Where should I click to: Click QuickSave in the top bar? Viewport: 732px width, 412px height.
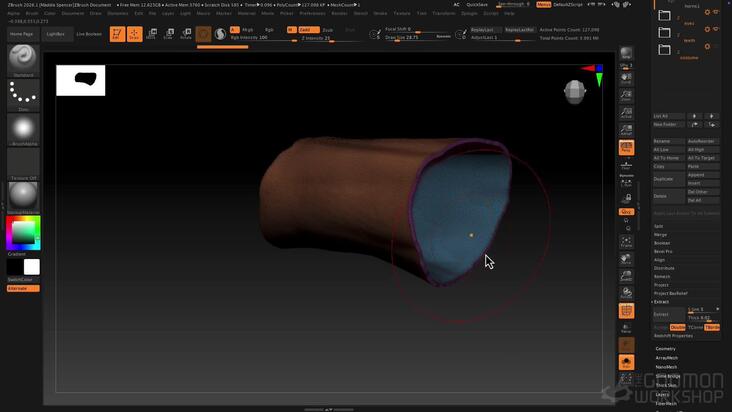(477, 5)
